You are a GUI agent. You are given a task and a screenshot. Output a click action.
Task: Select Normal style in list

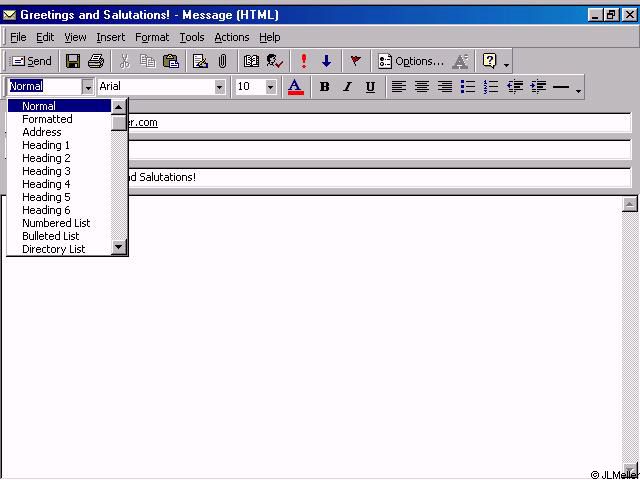pos(59,106)
